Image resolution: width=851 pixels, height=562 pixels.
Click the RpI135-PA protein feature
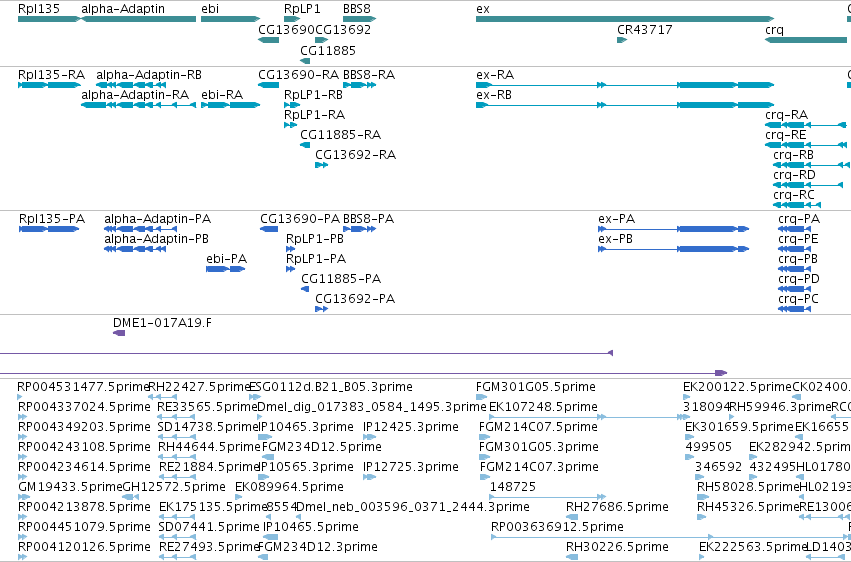[x=49, y=229]
